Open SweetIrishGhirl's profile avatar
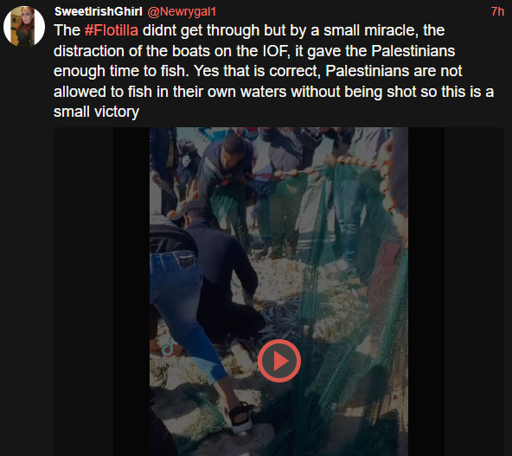The height and width of the screenshot is (456, 512). [24, 26]
